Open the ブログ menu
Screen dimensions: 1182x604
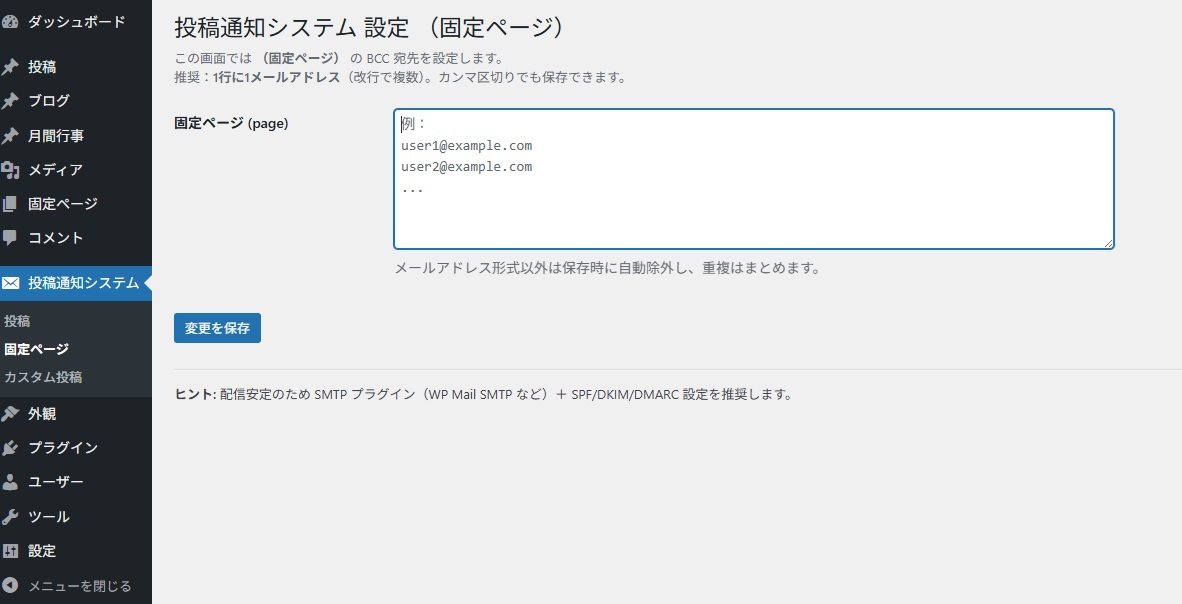[75, 101]
